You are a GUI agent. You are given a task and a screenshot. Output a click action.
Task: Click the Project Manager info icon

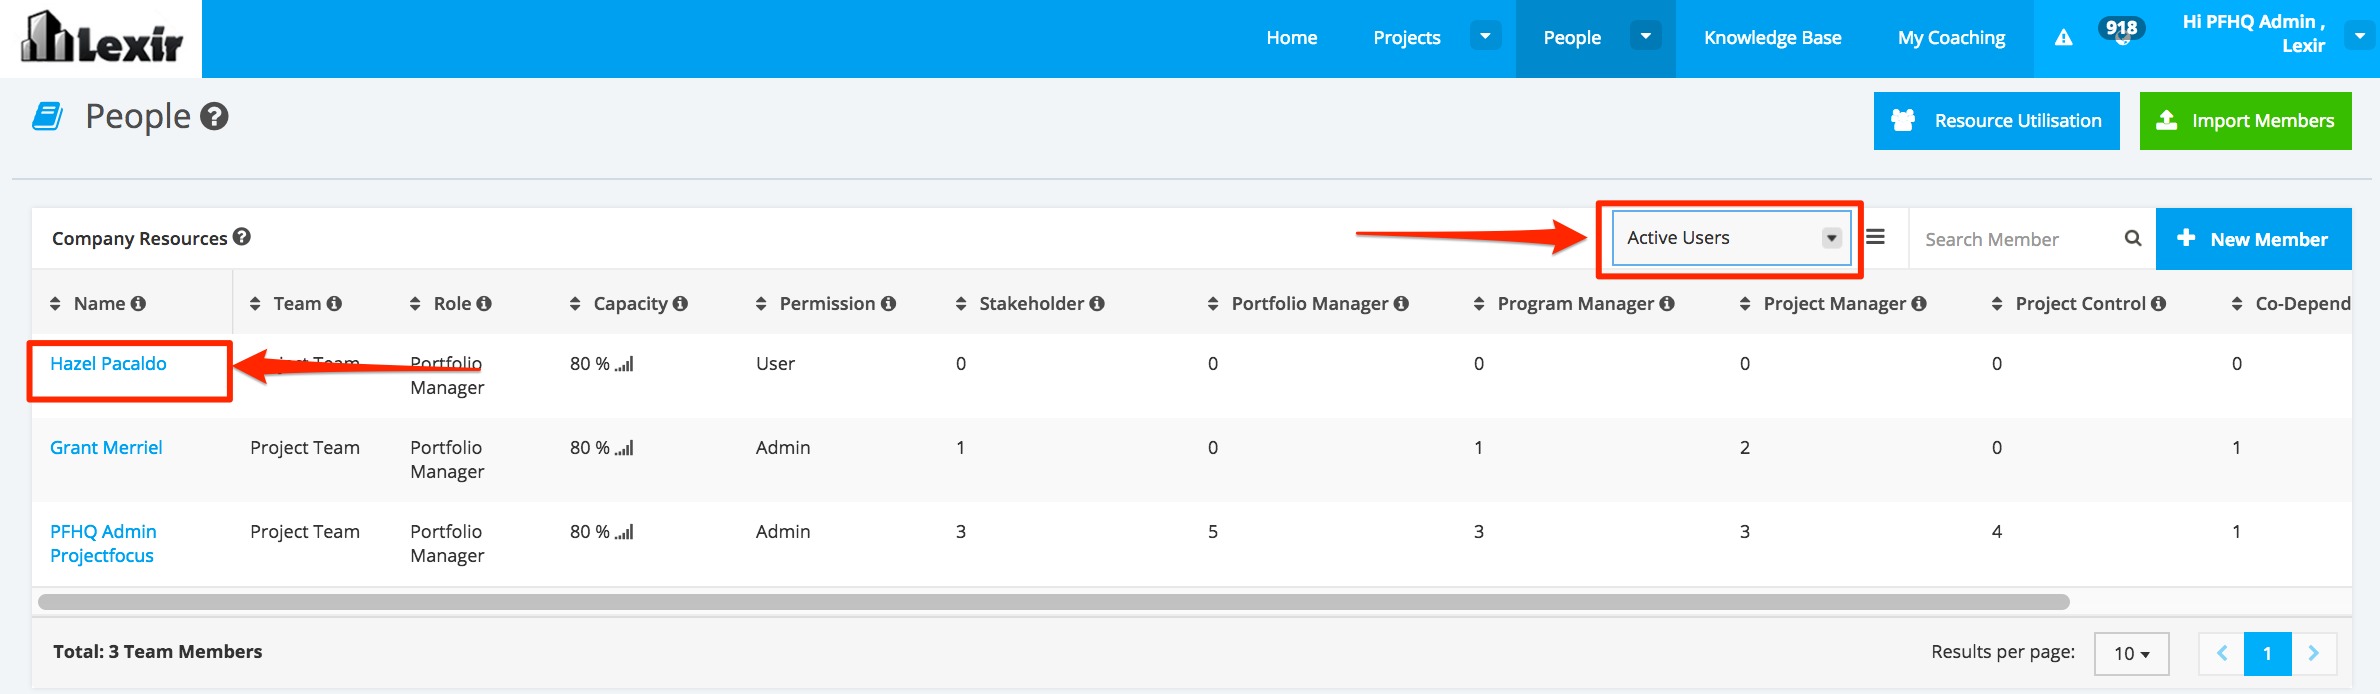pyautogui.click(x=1919, y=303)
